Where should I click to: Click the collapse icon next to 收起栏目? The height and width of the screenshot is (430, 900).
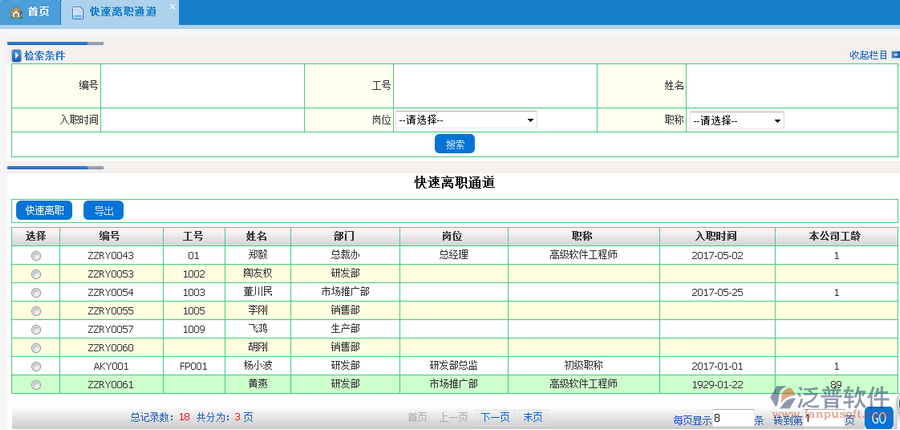(894, 55)
